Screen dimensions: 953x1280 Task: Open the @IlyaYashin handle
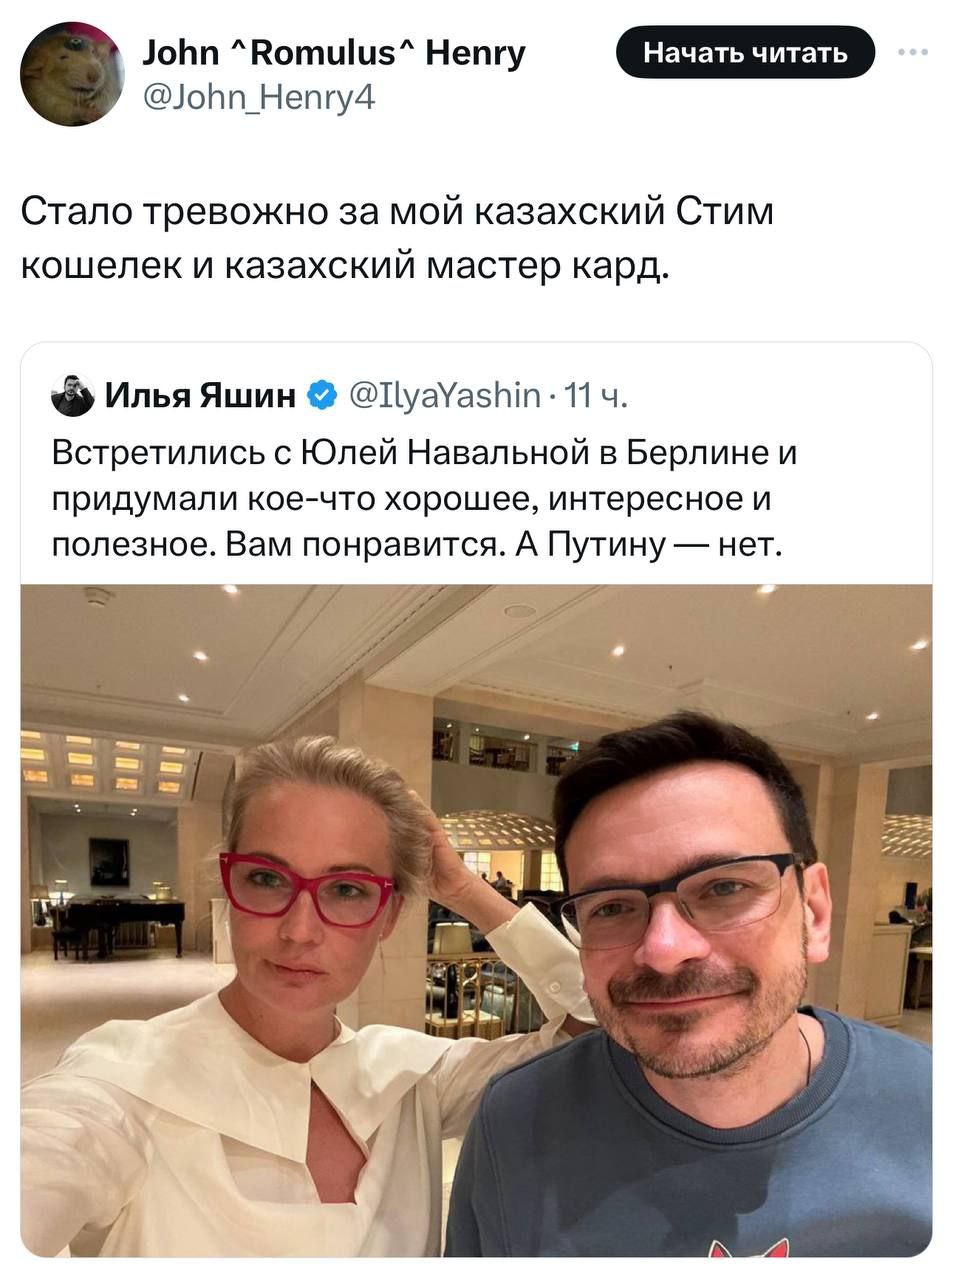point(445,397)
